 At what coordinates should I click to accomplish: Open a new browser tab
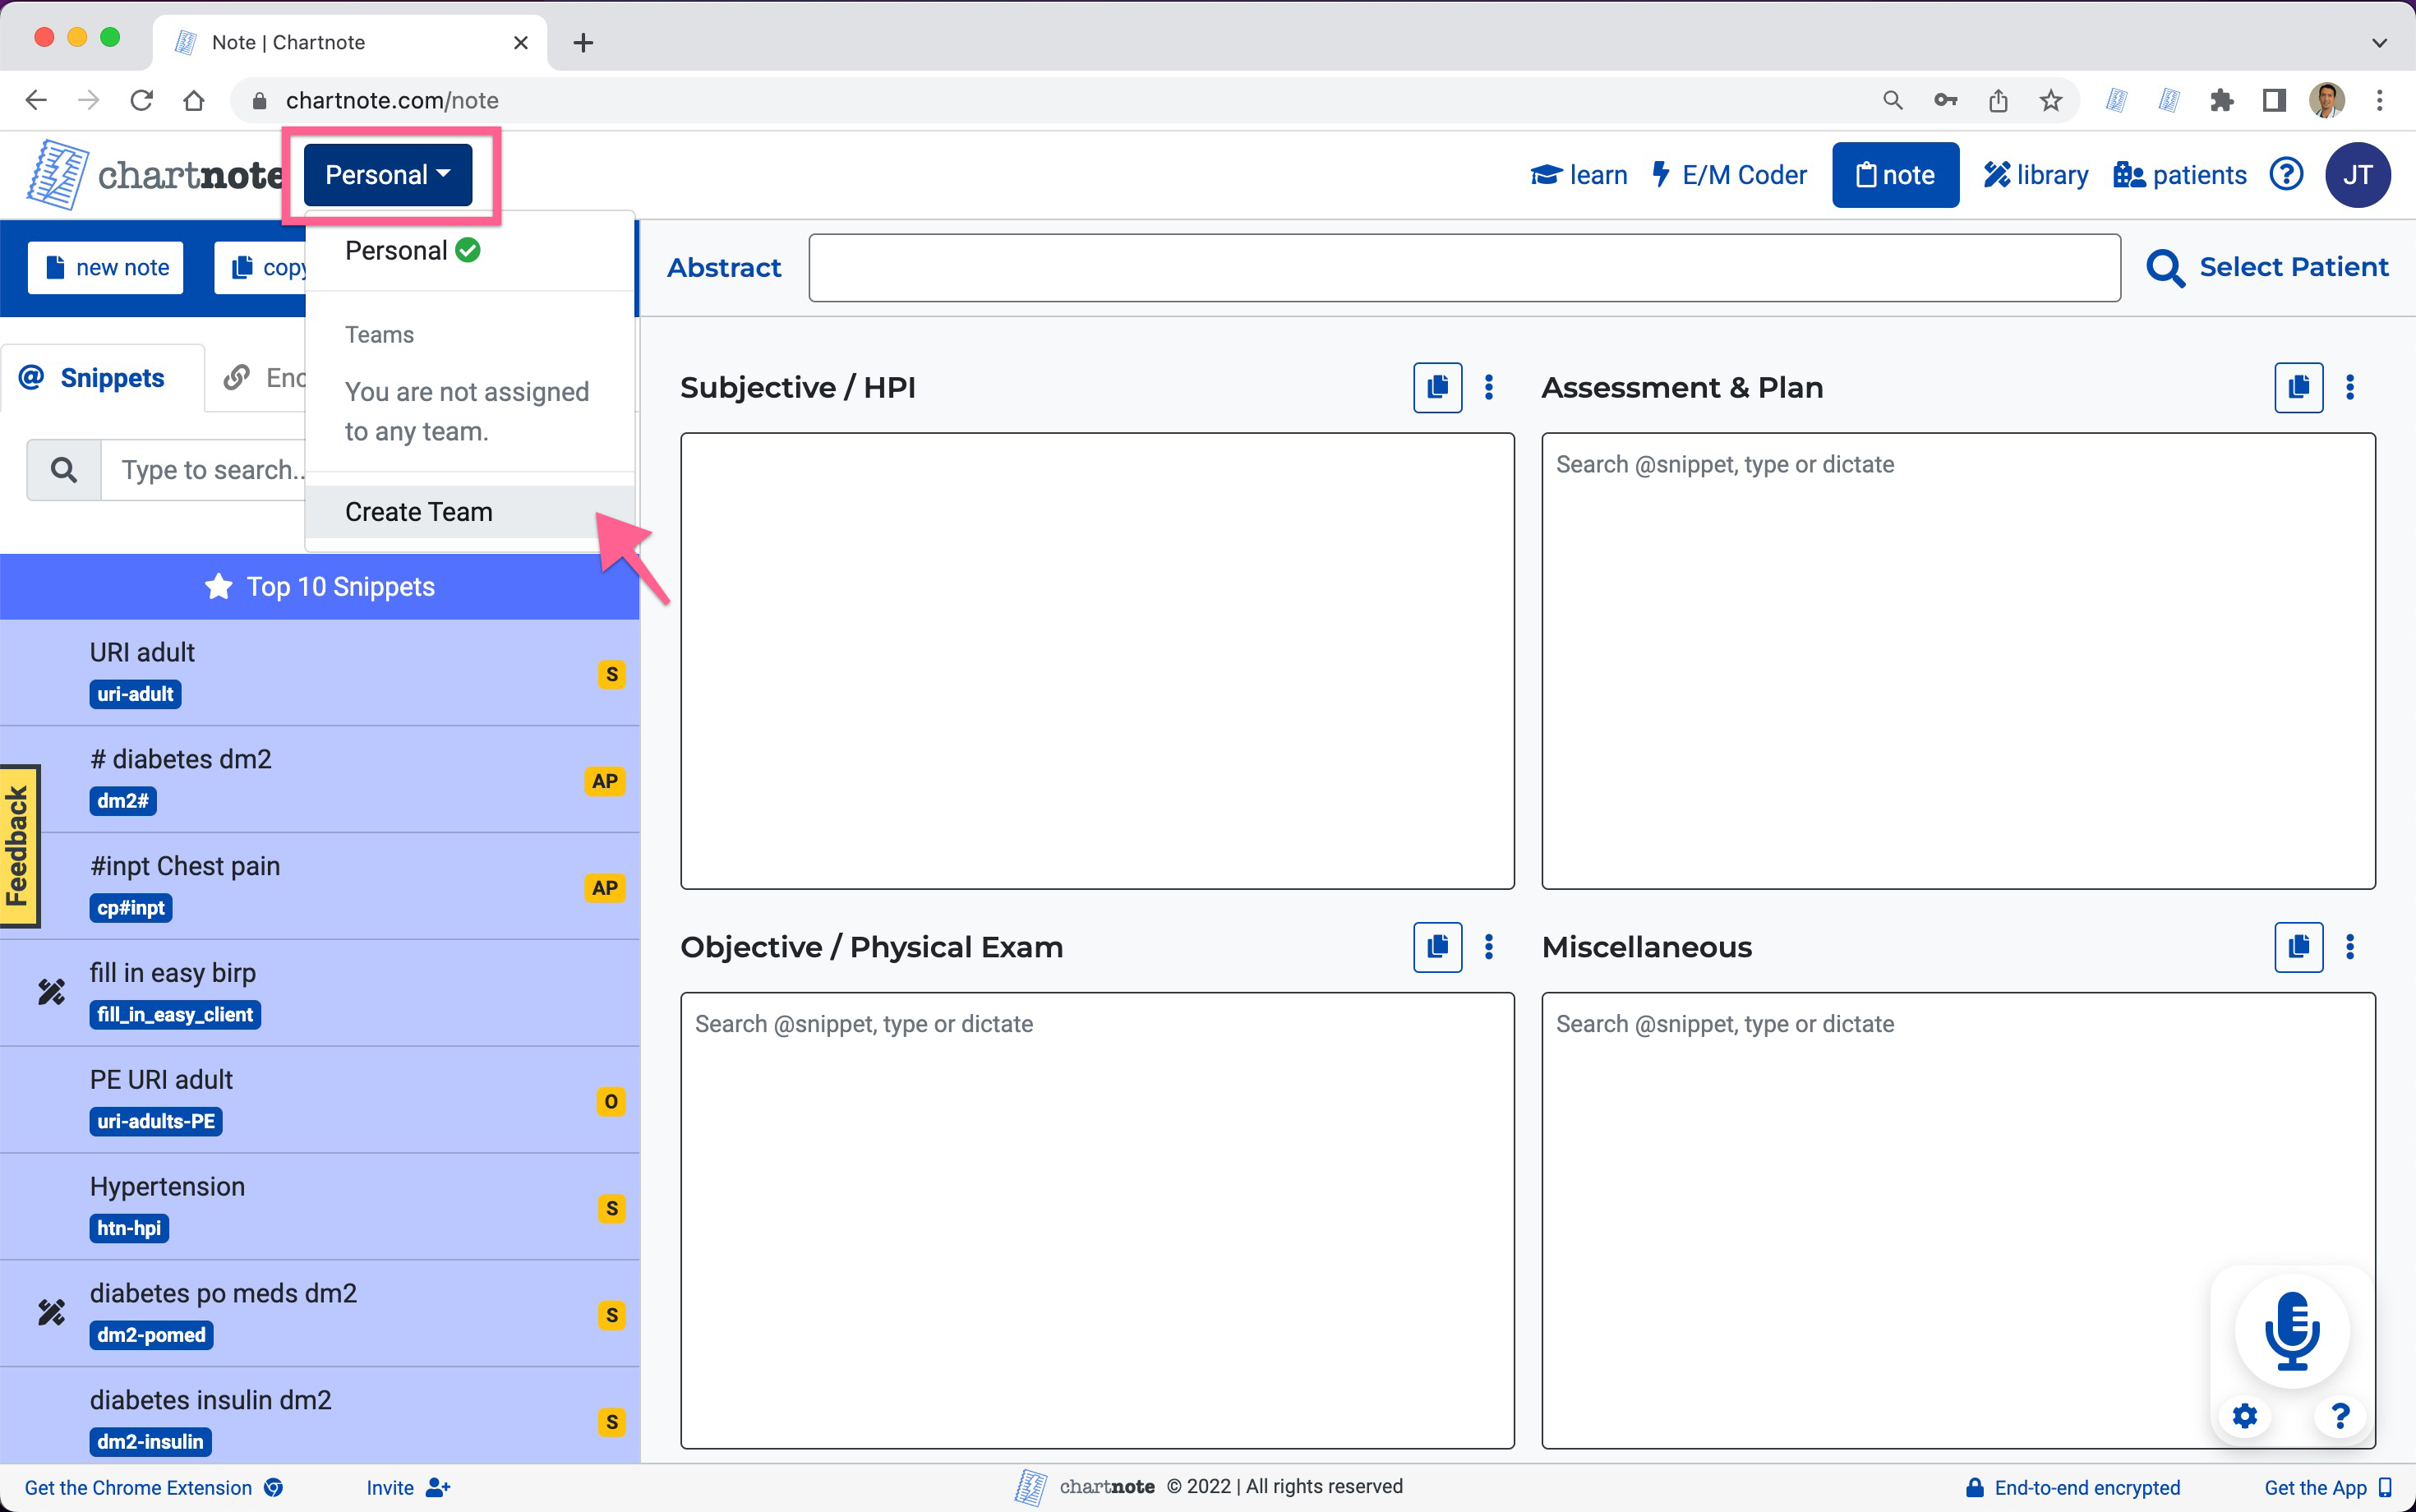pos(583,43)
